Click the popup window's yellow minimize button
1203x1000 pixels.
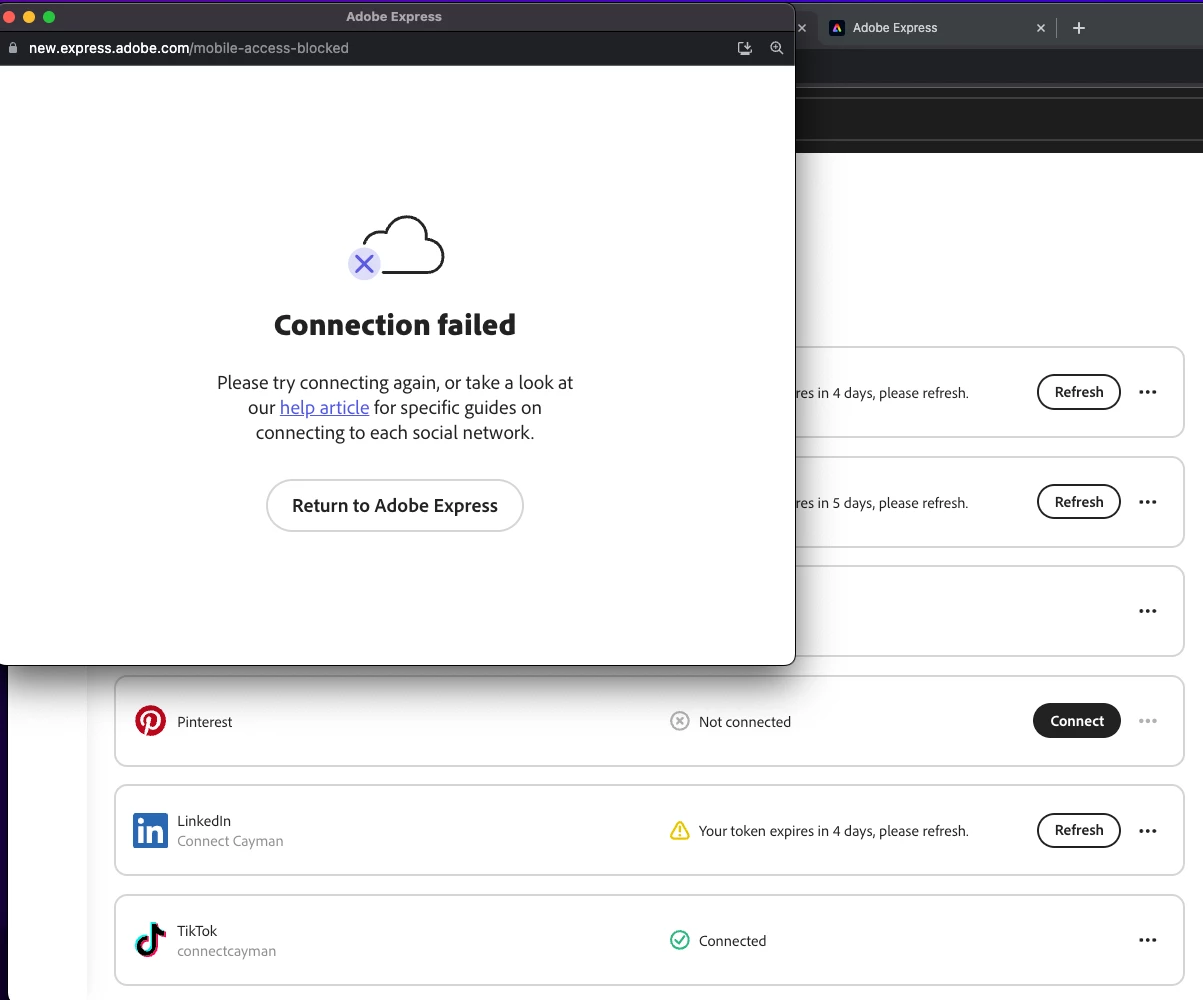point(29,17)
